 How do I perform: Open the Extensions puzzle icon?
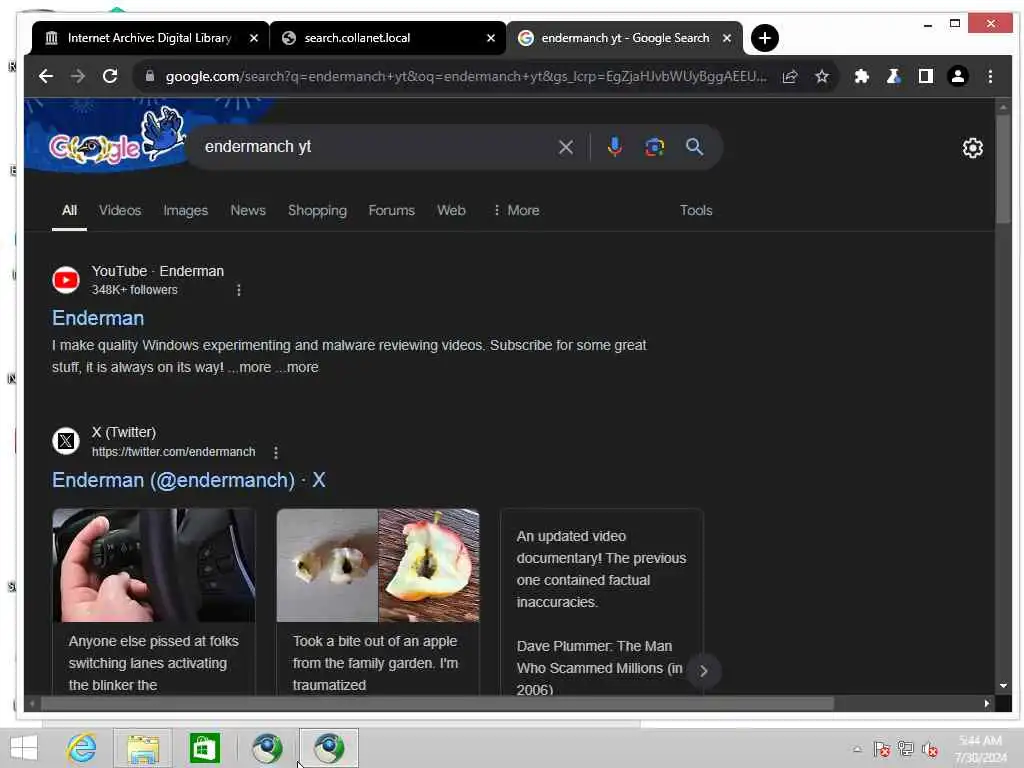pos(861,76)
